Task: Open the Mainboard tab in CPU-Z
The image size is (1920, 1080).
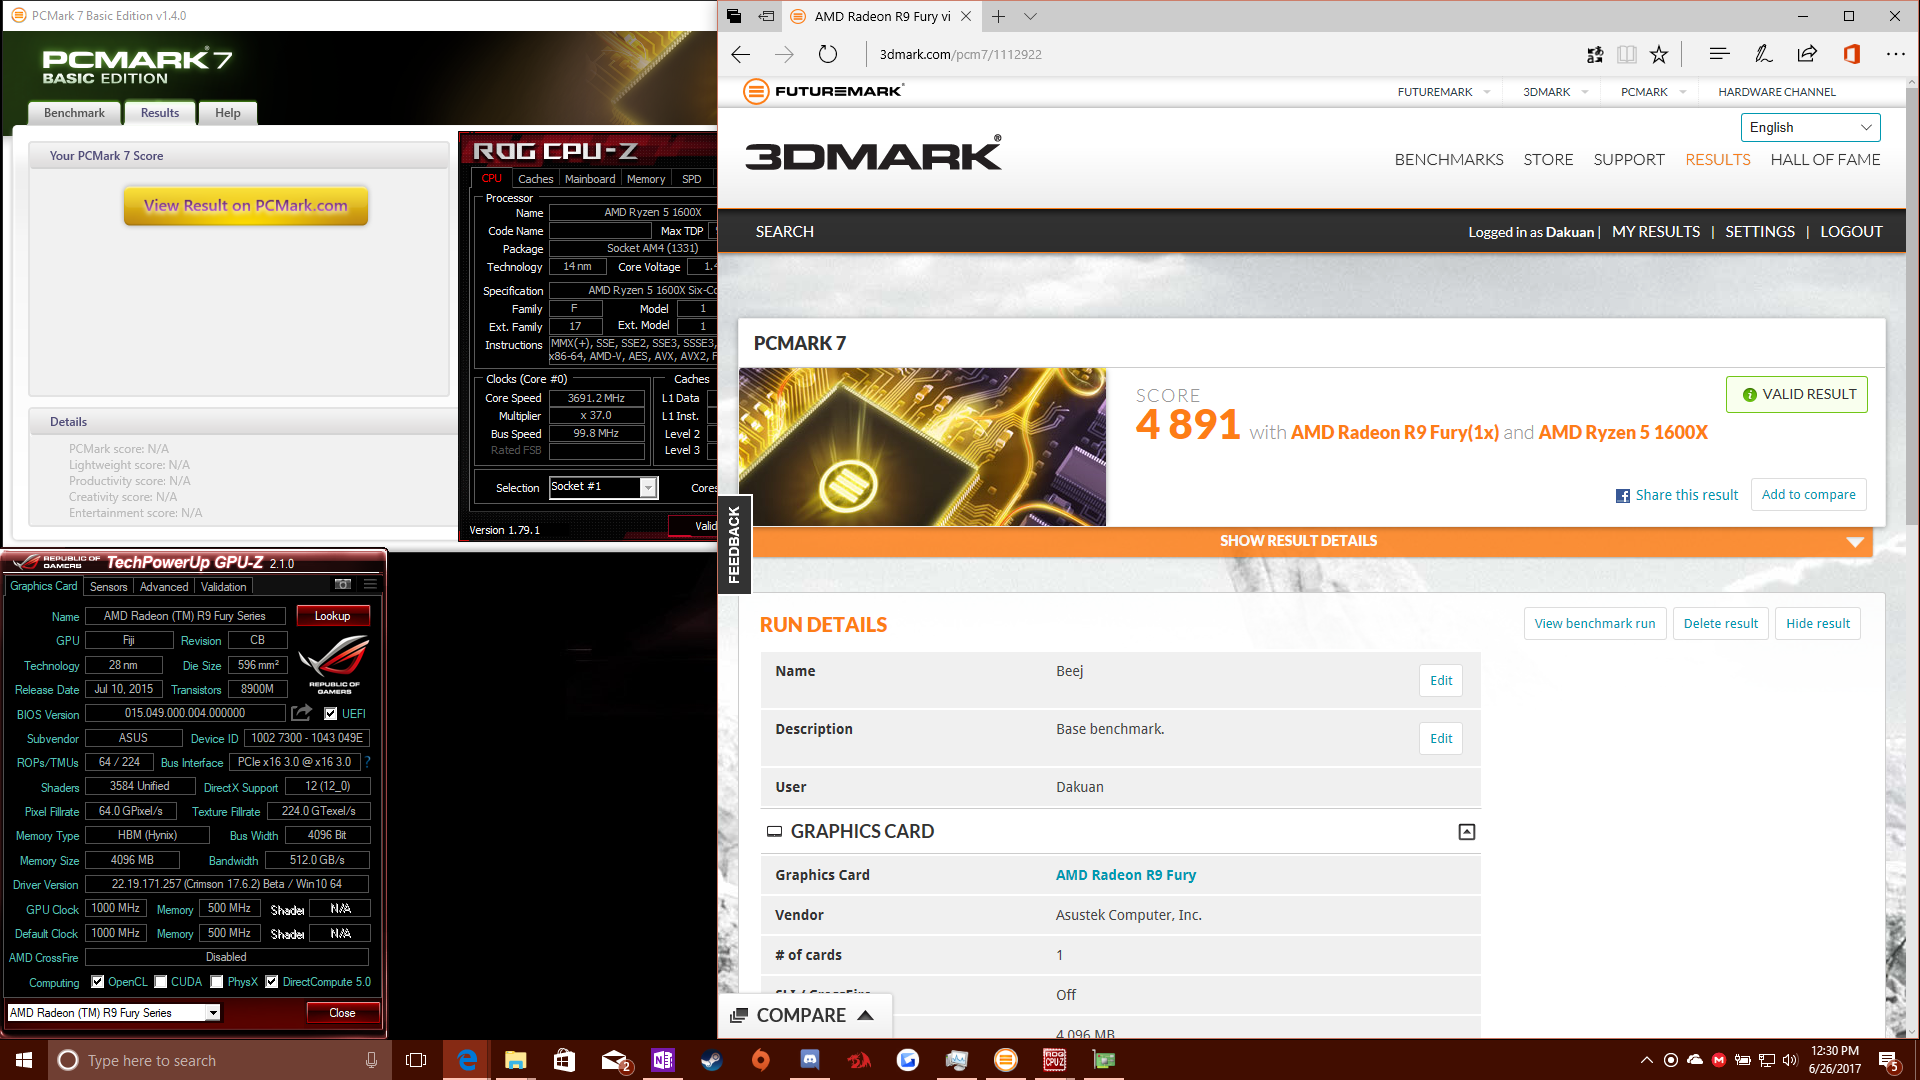Action: tap(590, 179)
